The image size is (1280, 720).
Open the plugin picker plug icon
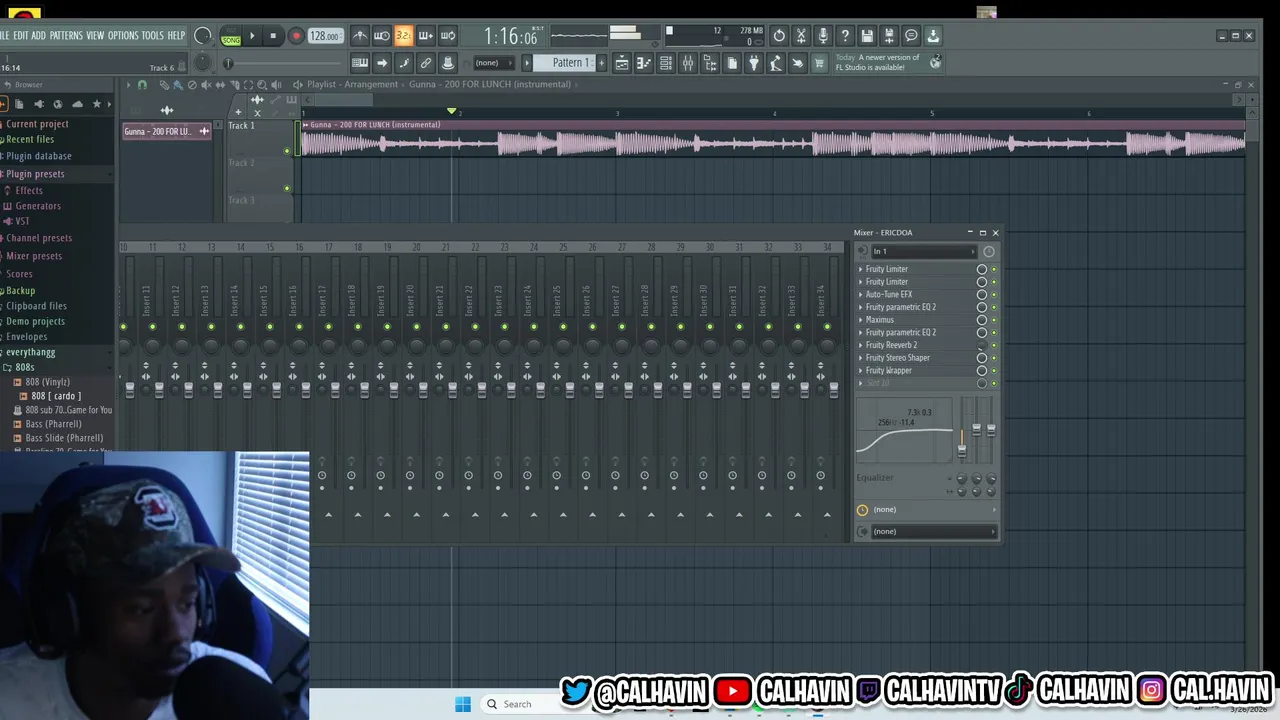coord(753,63)
